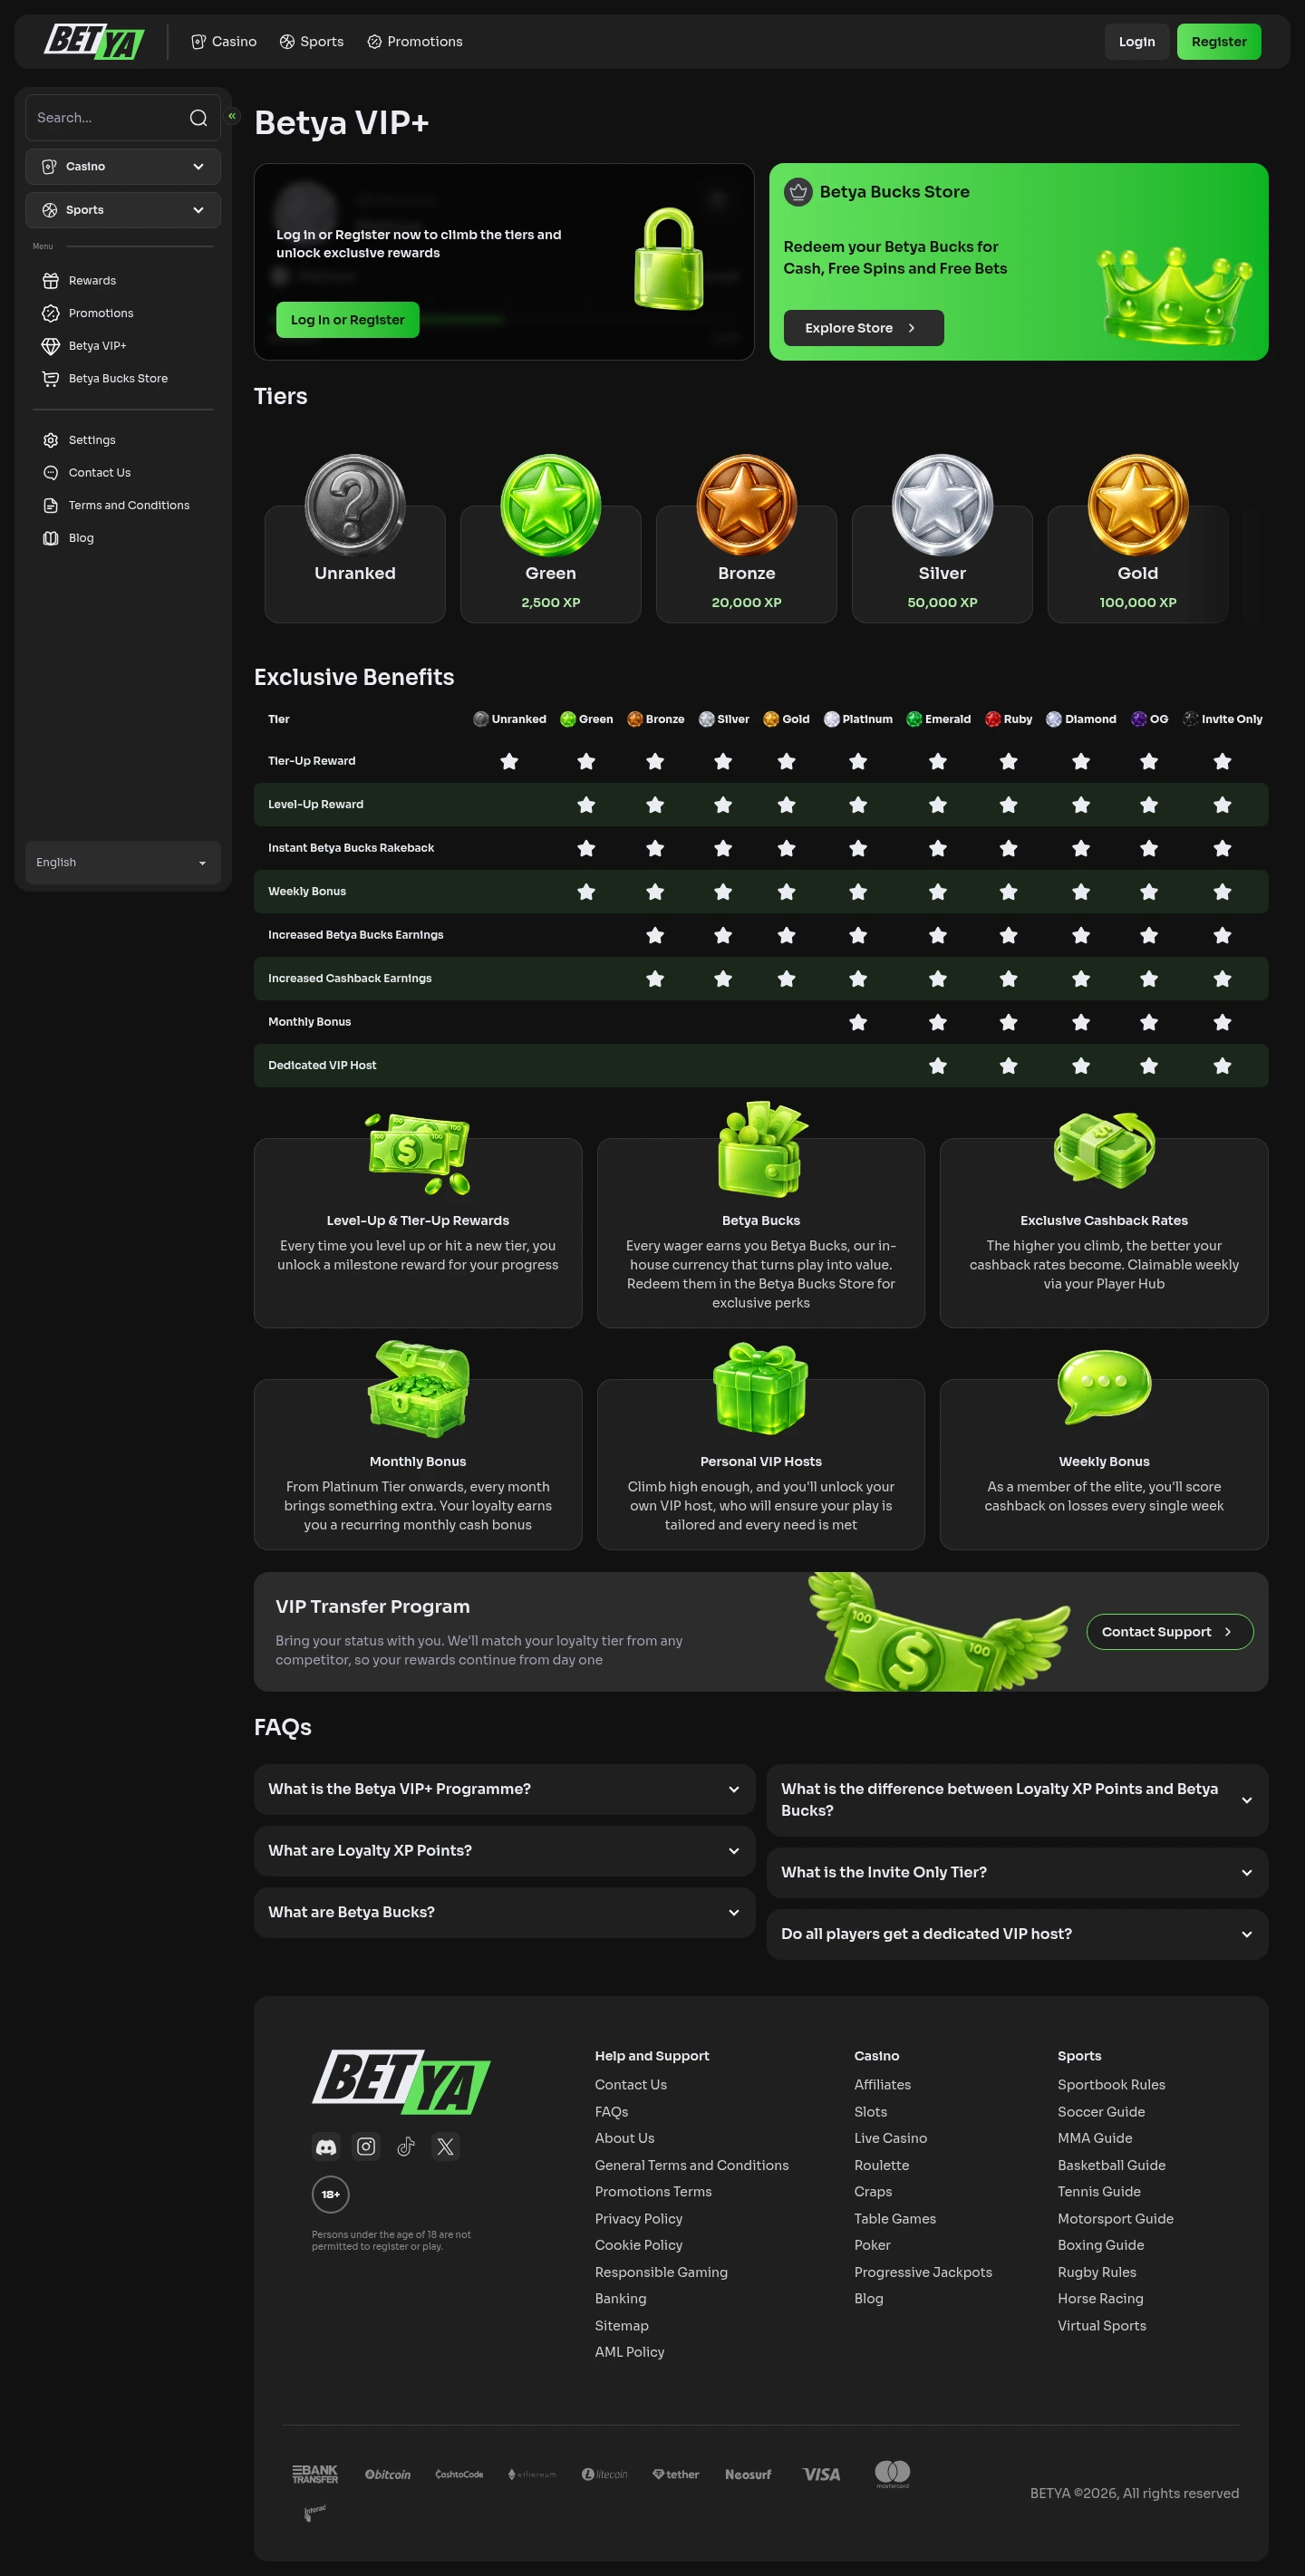Click the crown icon beside Betya Bucks Store

798,192
